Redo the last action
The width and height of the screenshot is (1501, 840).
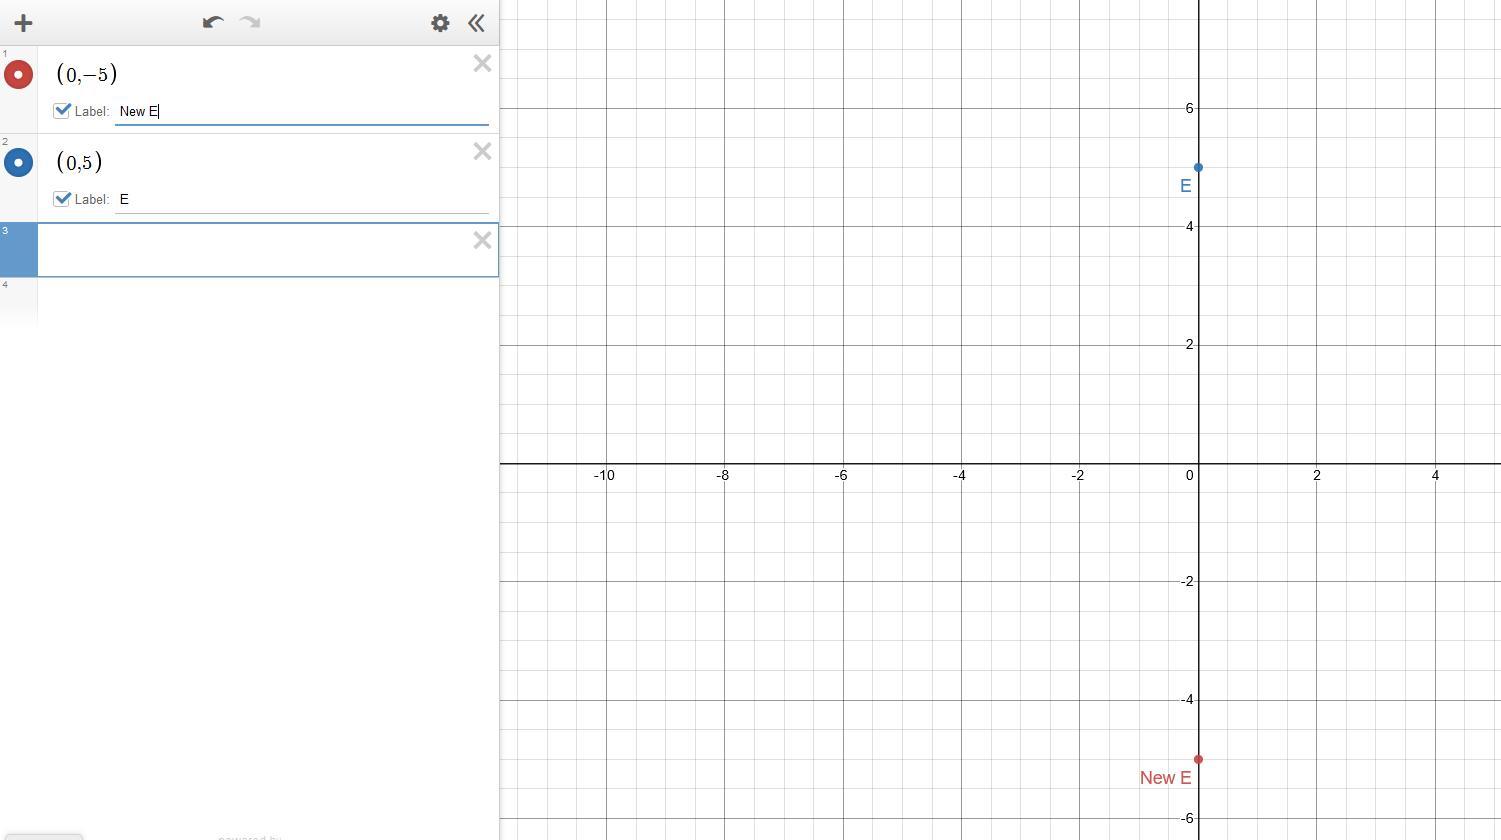[250, 22]
